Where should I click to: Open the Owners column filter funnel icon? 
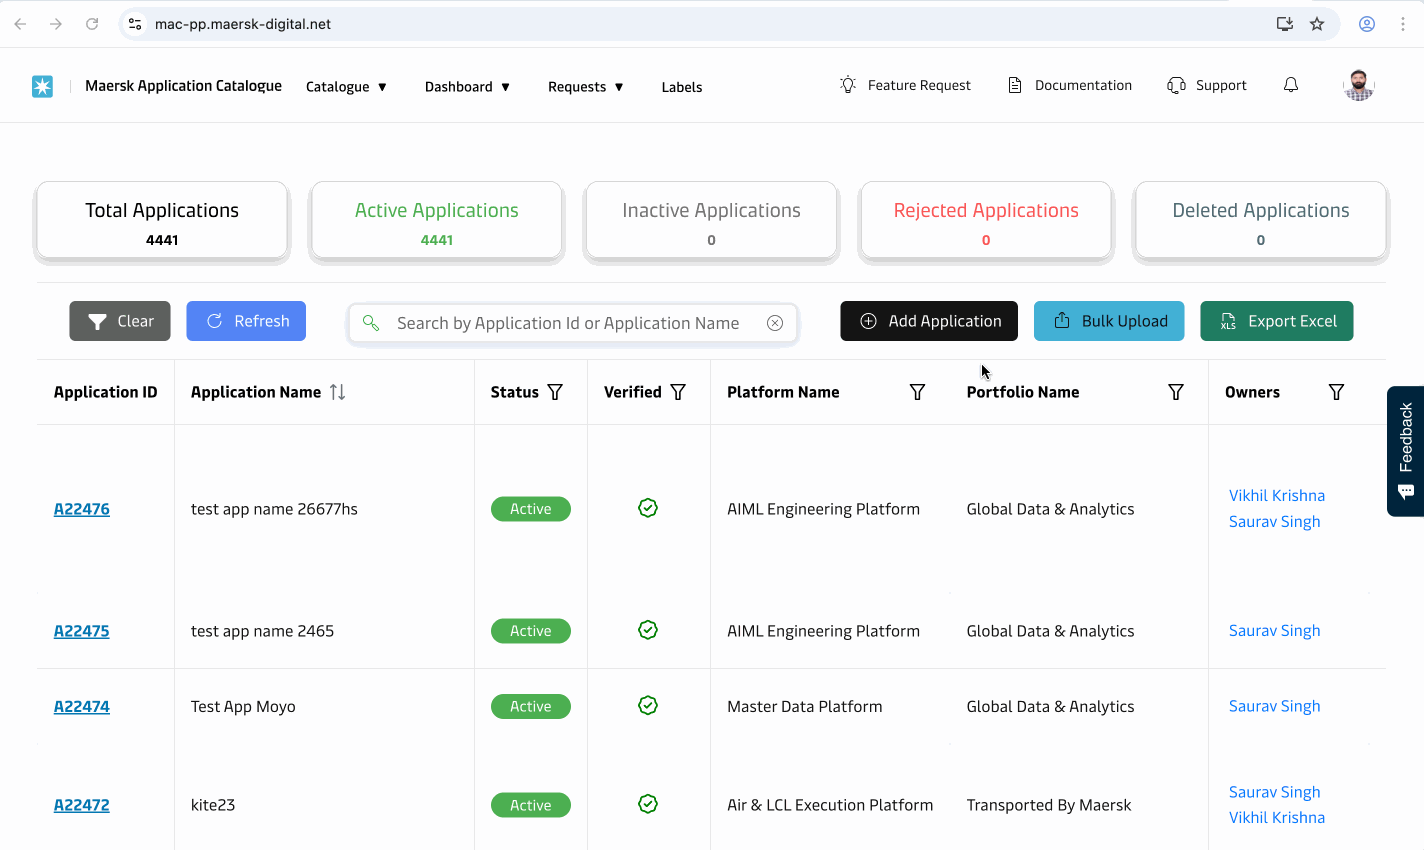(x=1336, y=392)
